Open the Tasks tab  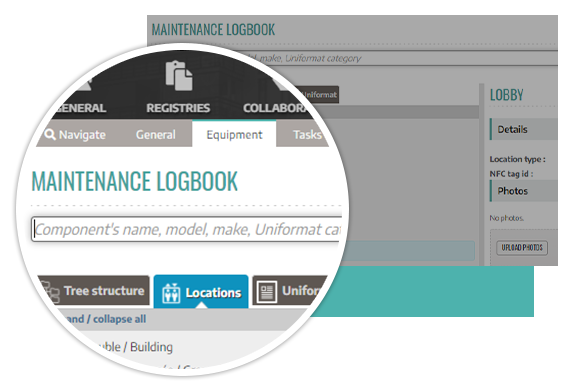click(x=305, y=134)
